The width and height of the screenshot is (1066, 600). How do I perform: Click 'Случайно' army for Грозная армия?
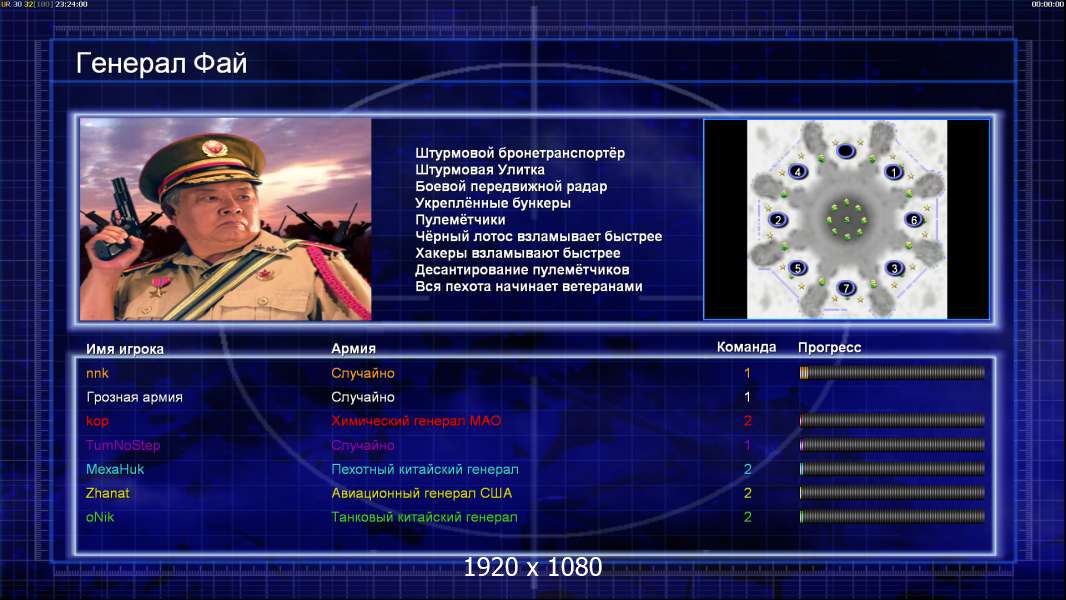click(x=363, y=397)
